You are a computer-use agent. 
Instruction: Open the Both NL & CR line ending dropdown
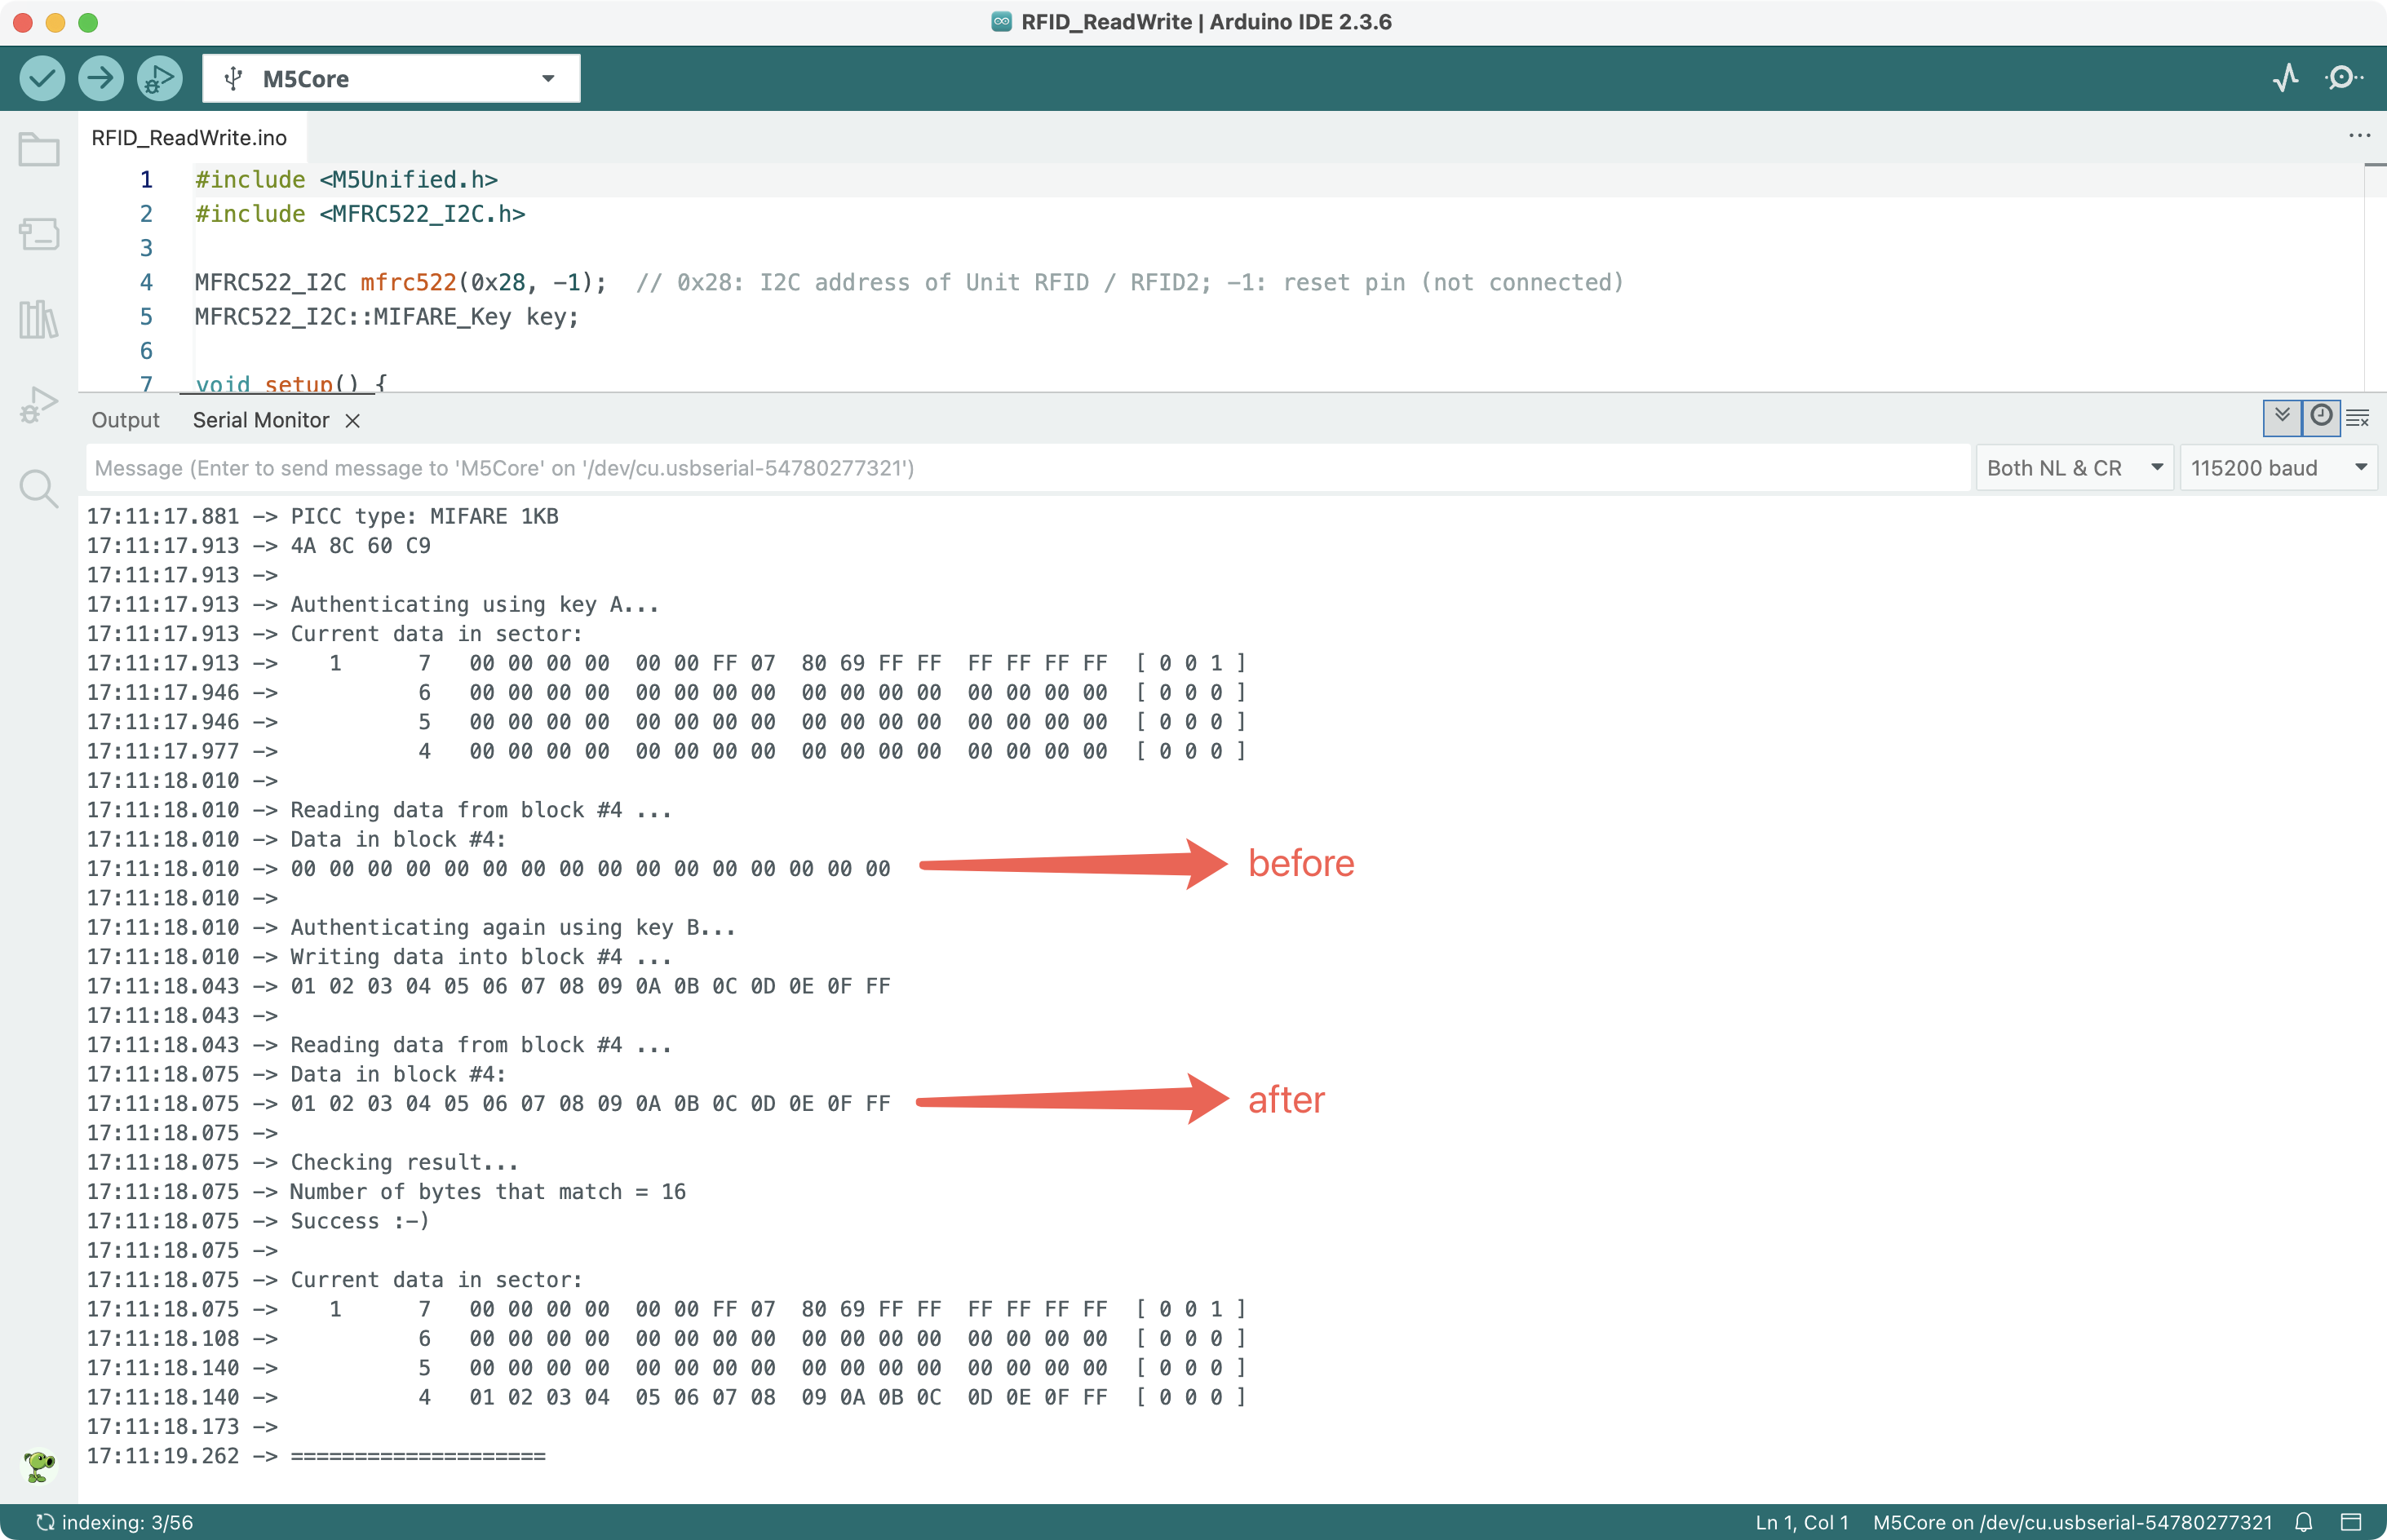point(2074,468)
